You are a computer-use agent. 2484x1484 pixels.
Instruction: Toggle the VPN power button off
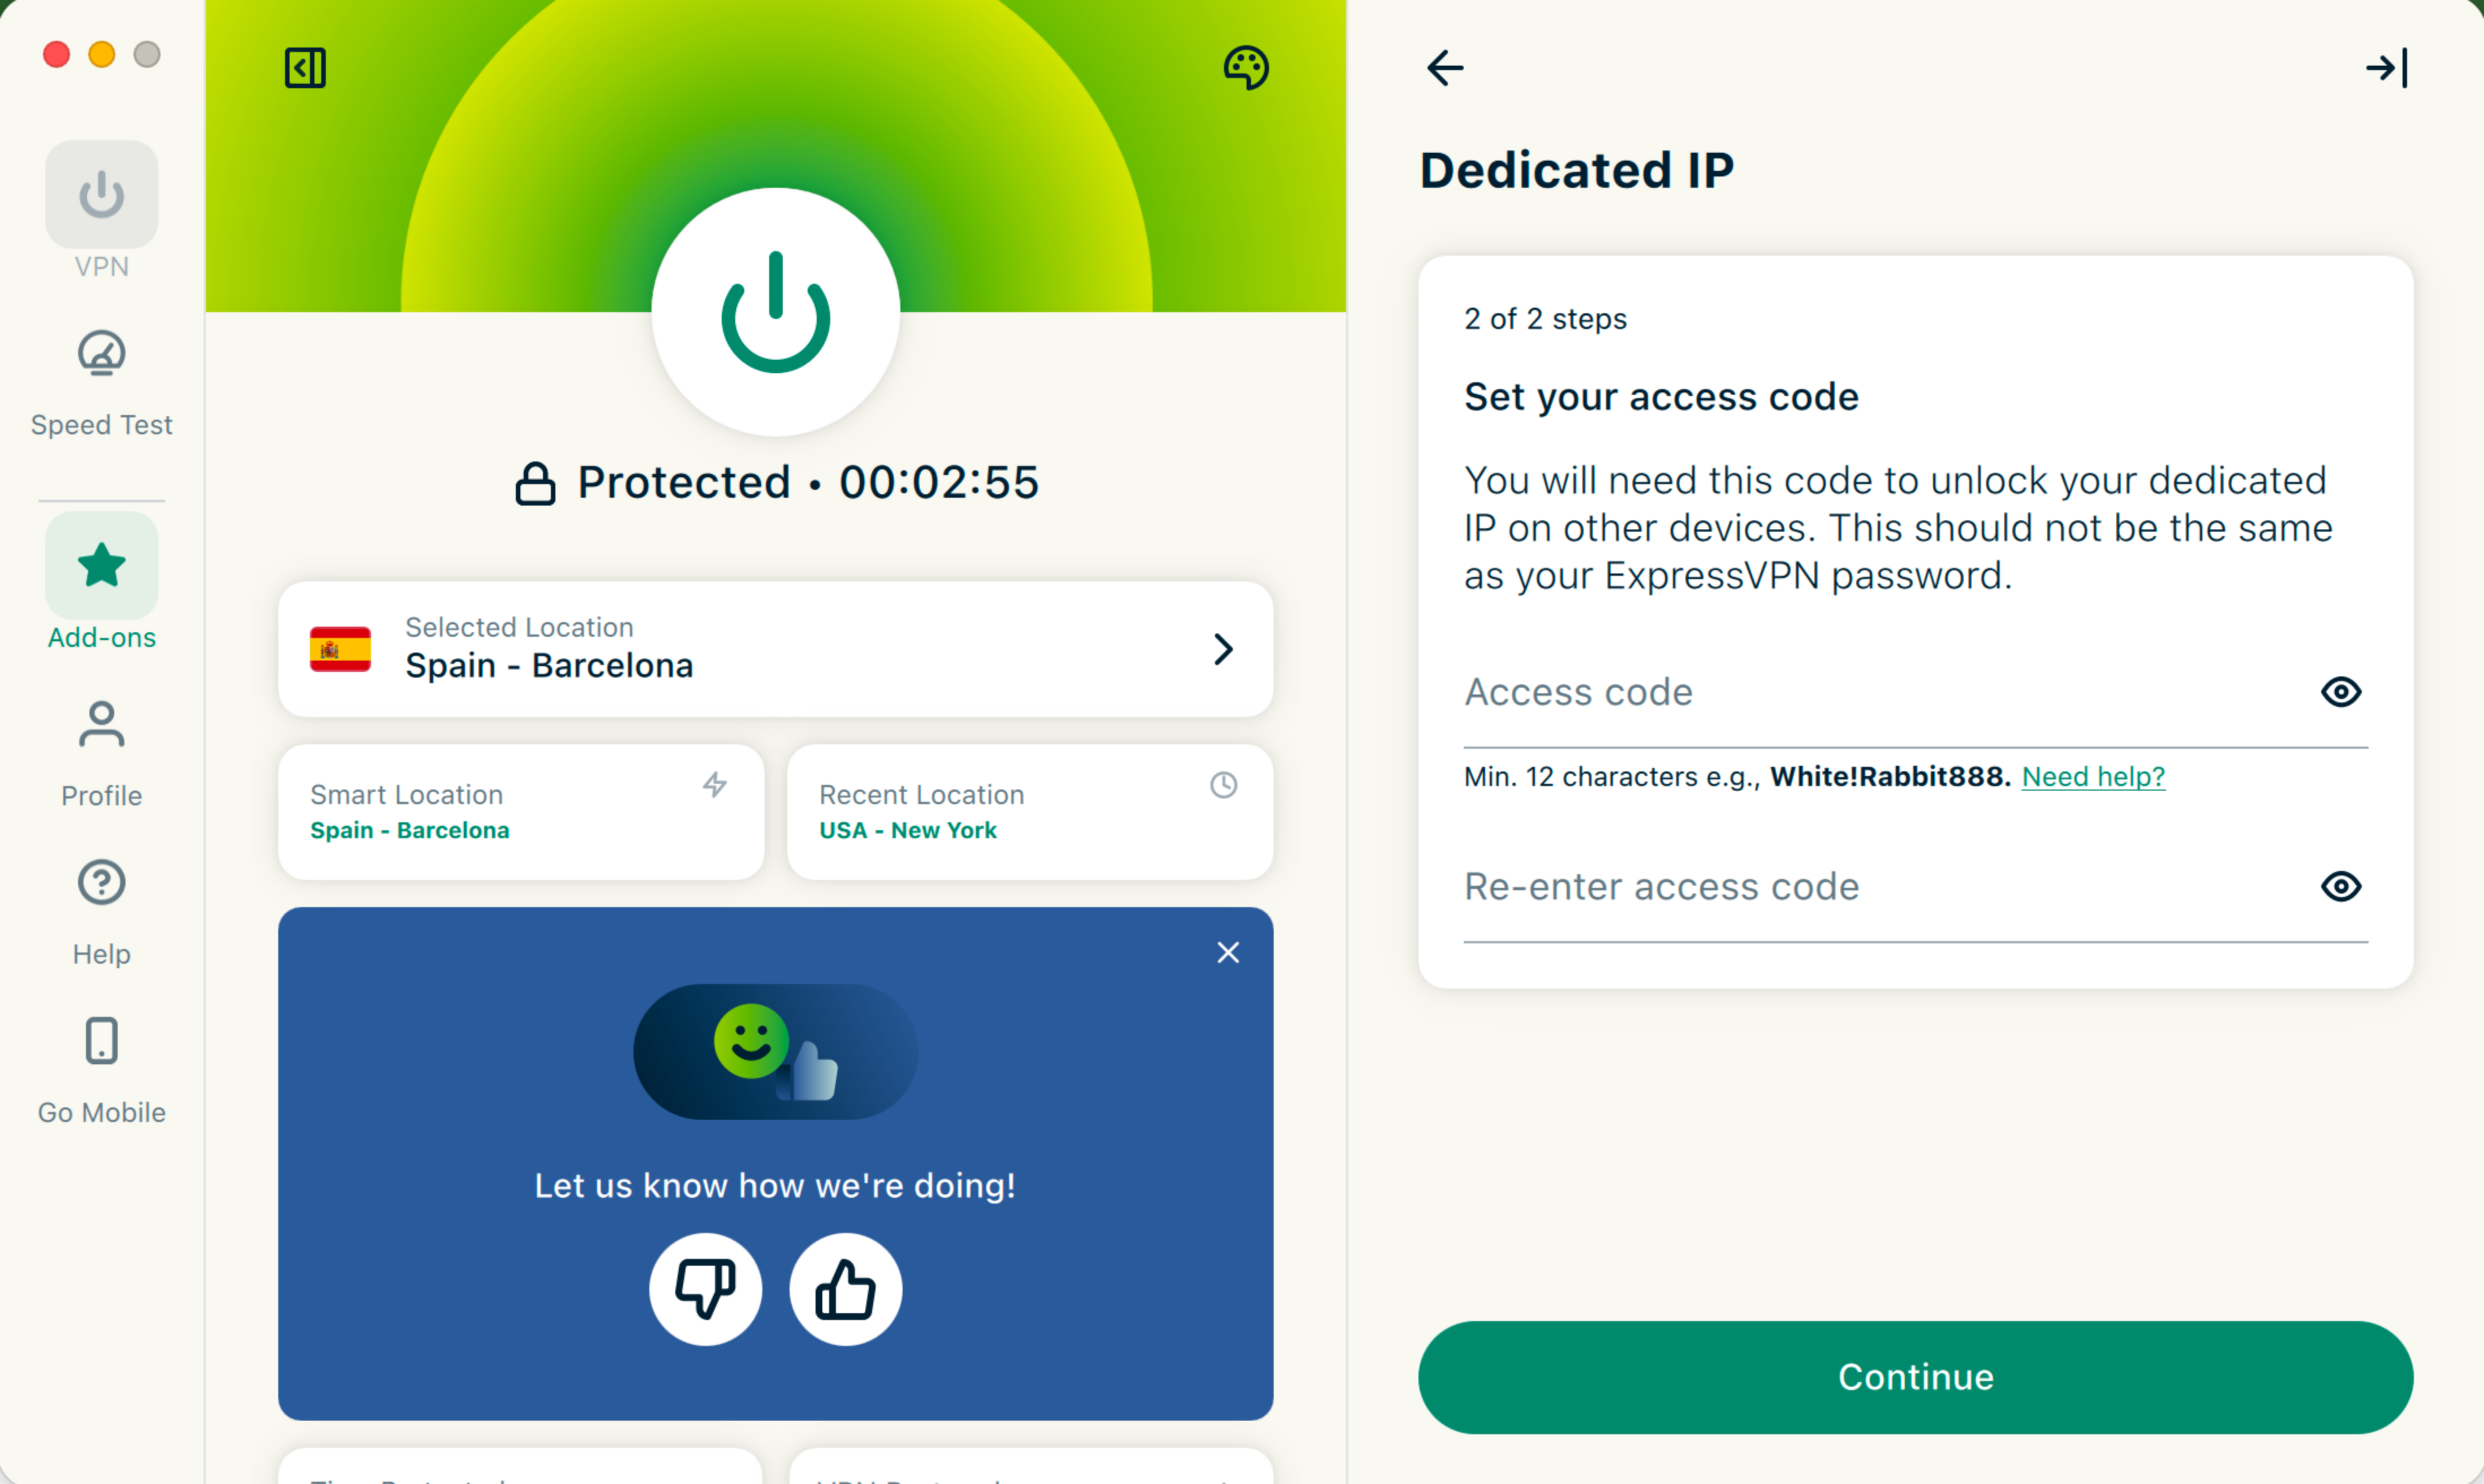(x=775, y=312)
